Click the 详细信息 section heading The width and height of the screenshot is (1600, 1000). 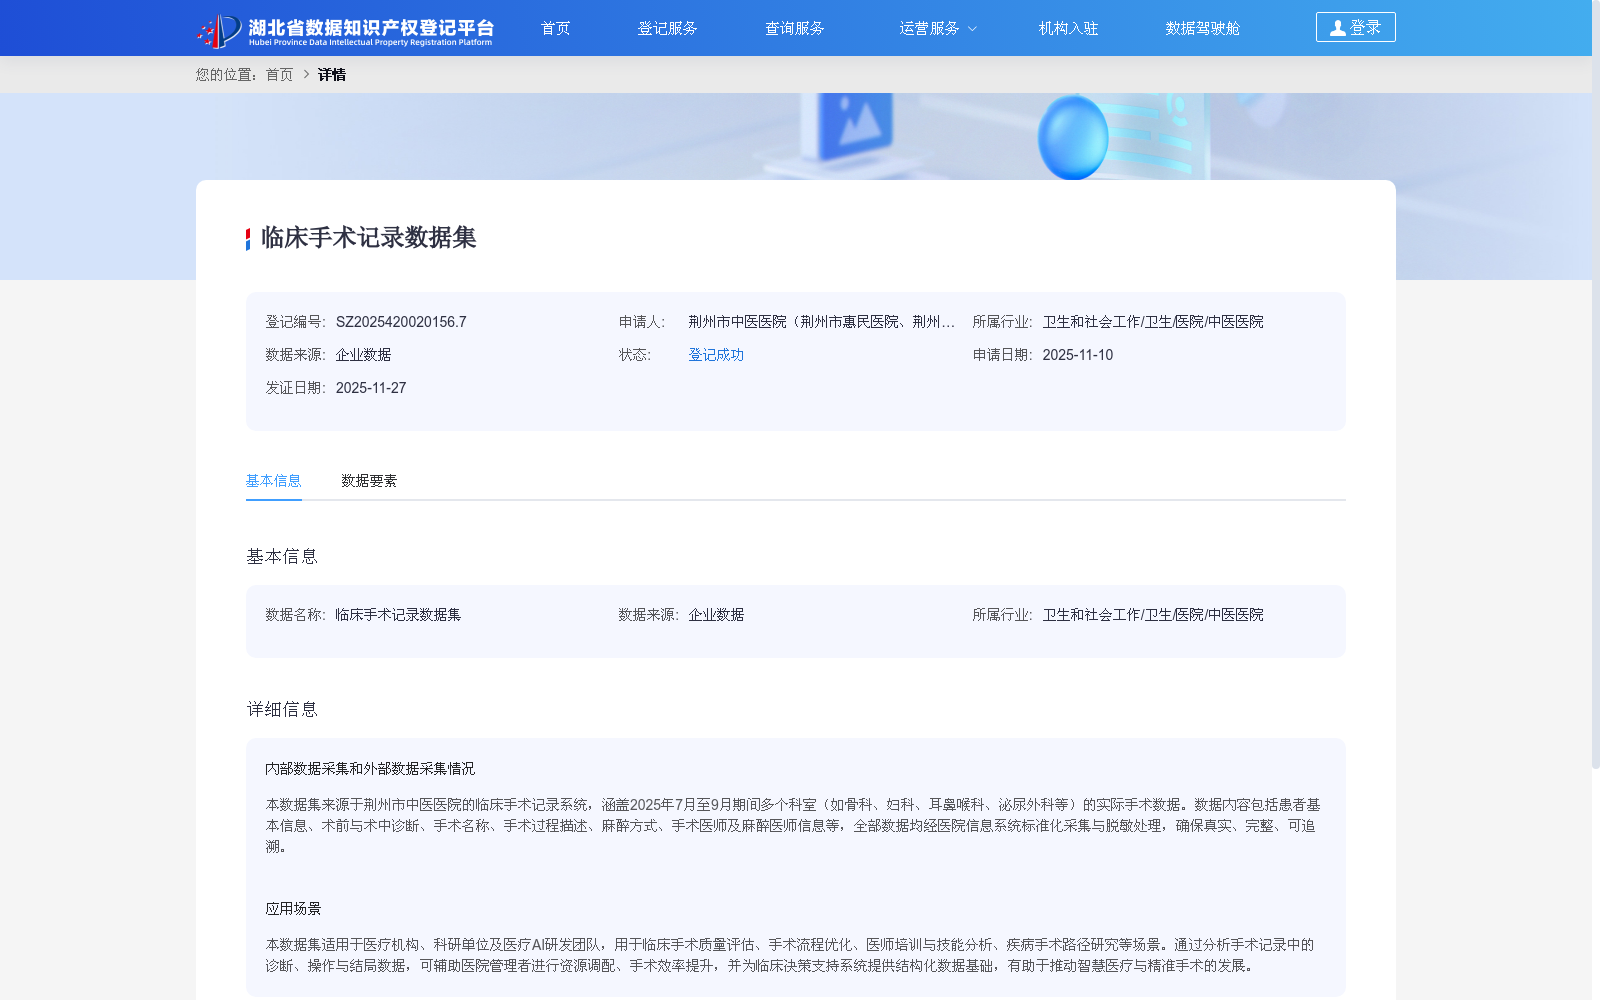click(x=282, y=710)
